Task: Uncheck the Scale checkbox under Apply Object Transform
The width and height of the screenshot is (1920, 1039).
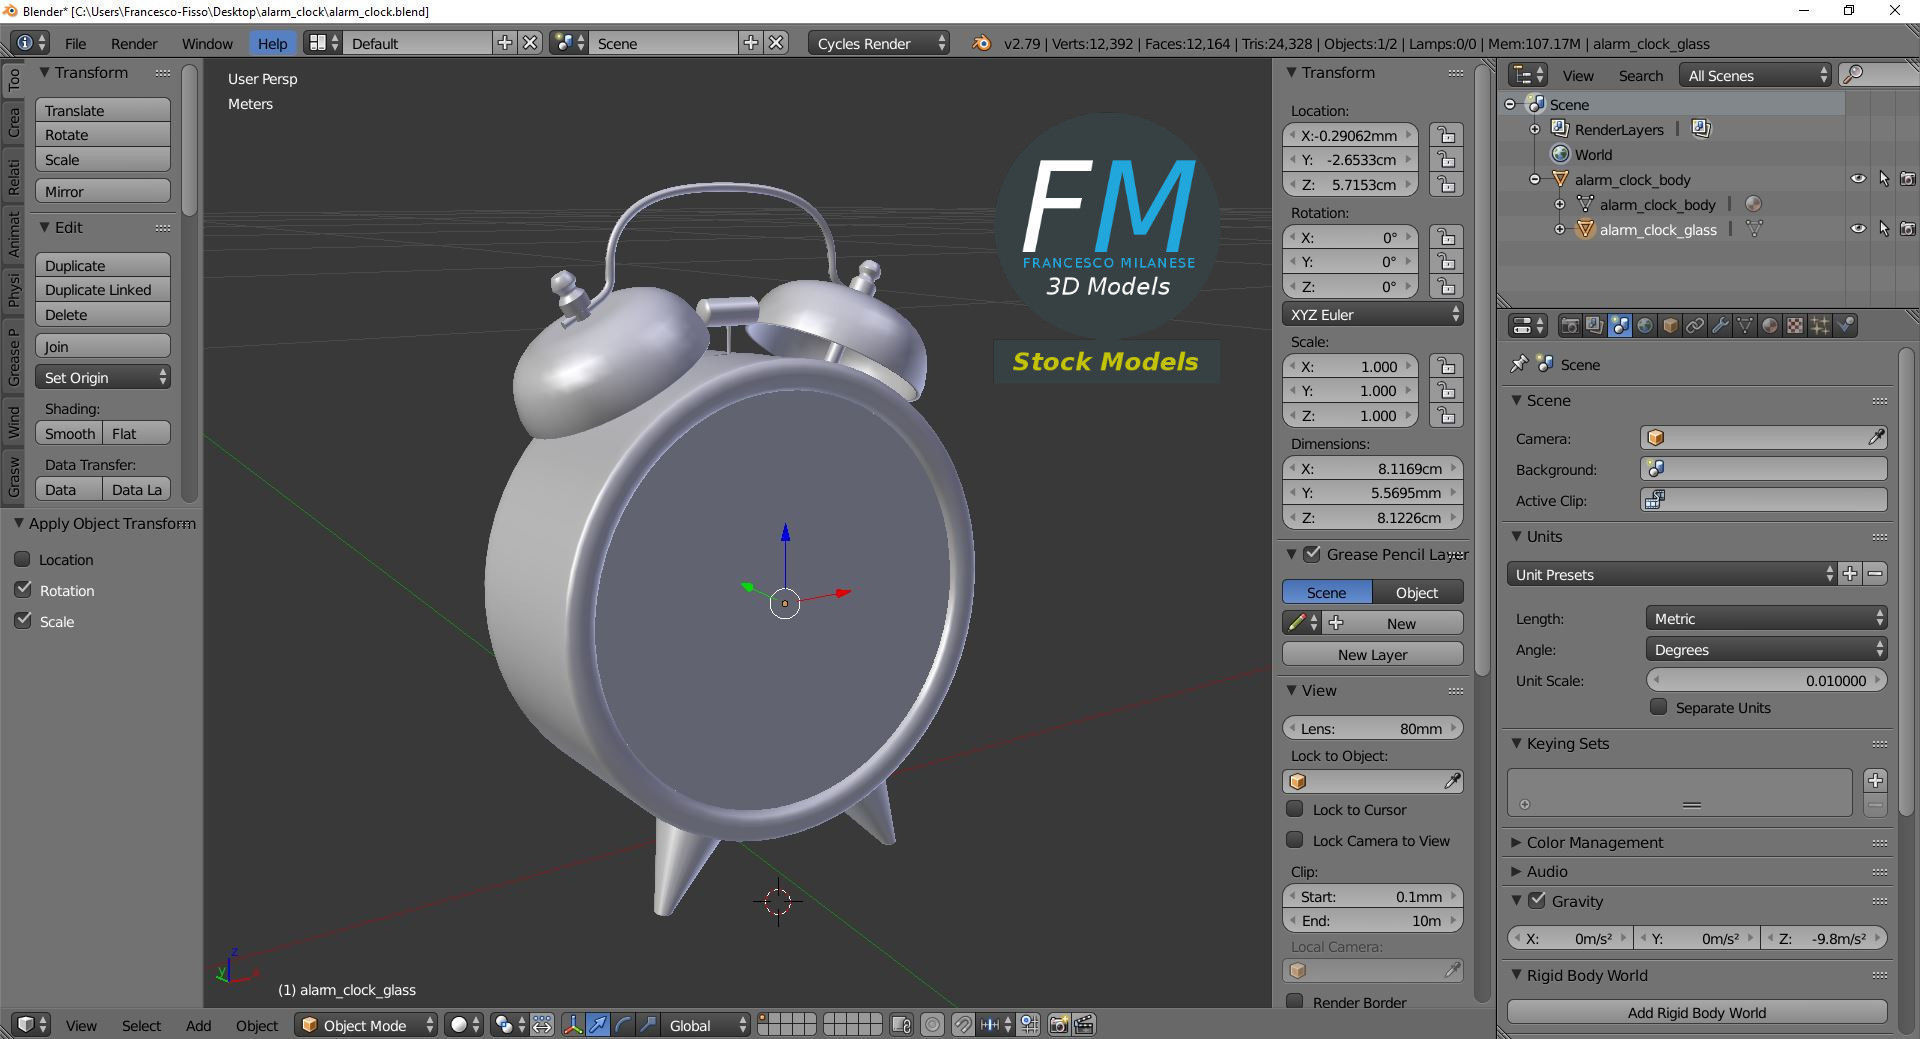Action: click(x=22, y=621)
